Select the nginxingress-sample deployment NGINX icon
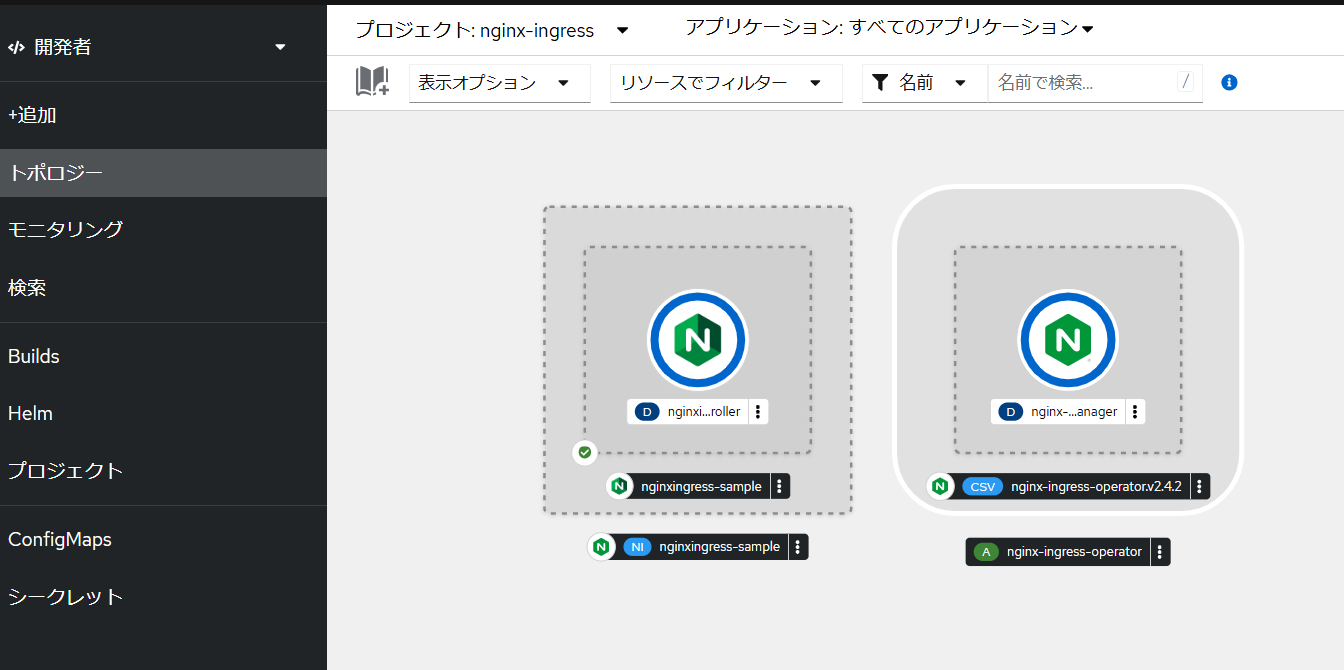The width and height of the screenshot is (1344, 670). (697, 339)
